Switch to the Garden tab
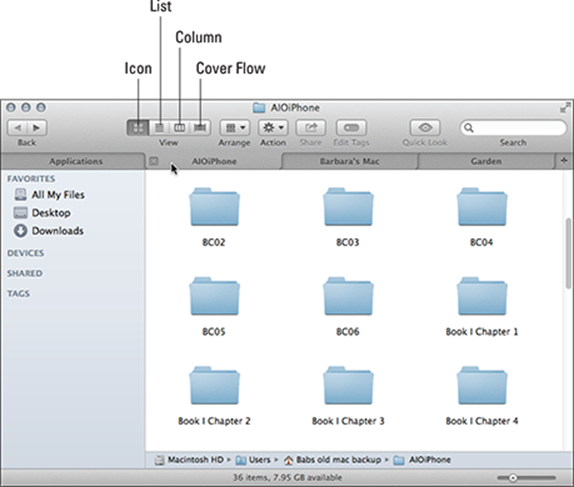Image resolution: width=574 pixels, height=487 pixels. click(486, 161)
